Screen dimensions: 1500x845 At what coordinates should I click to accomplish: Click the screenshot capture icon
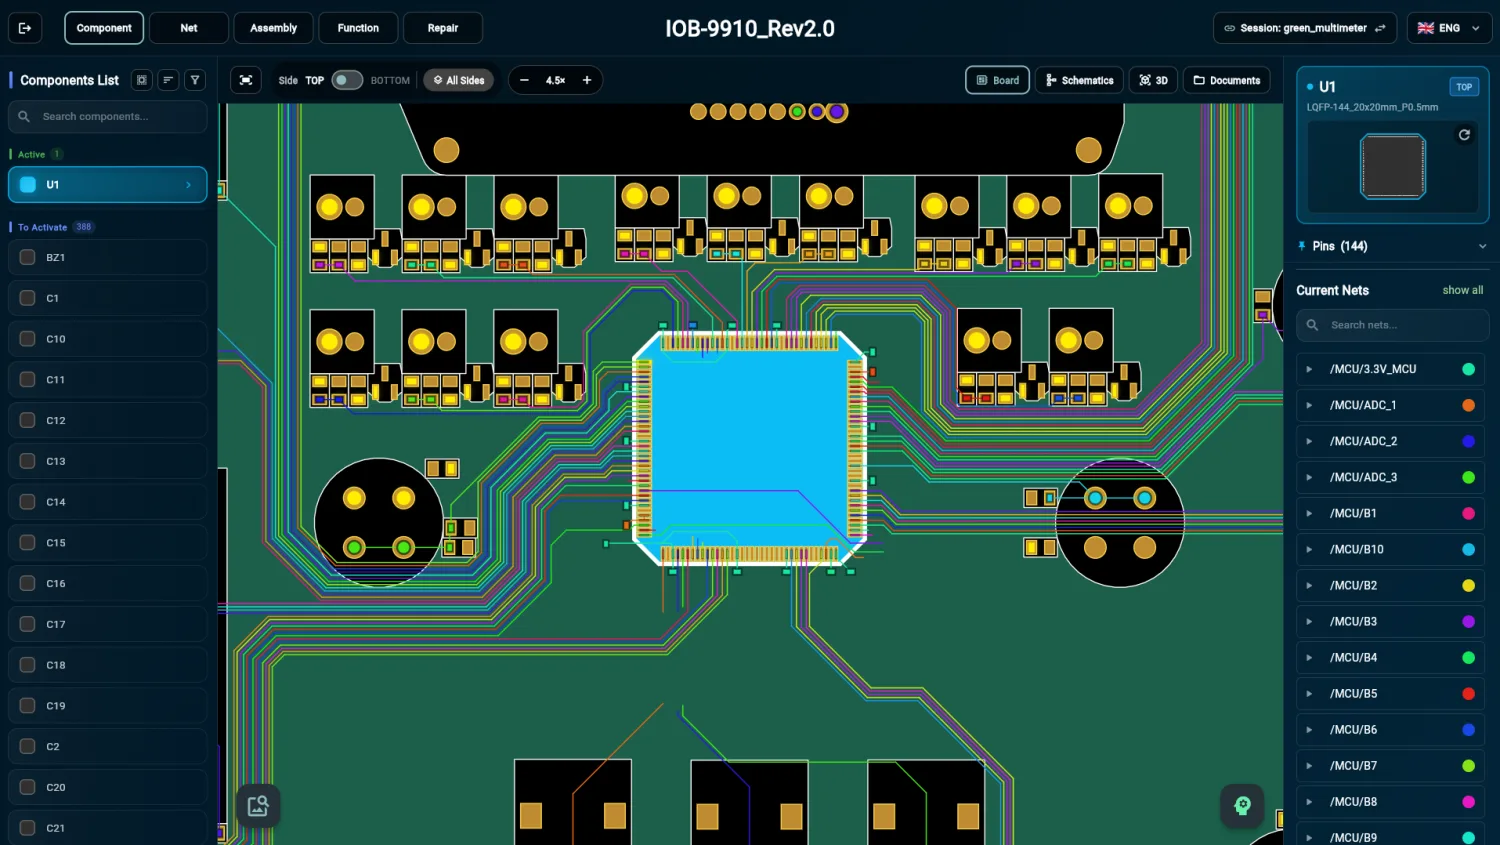coord(258,806)
